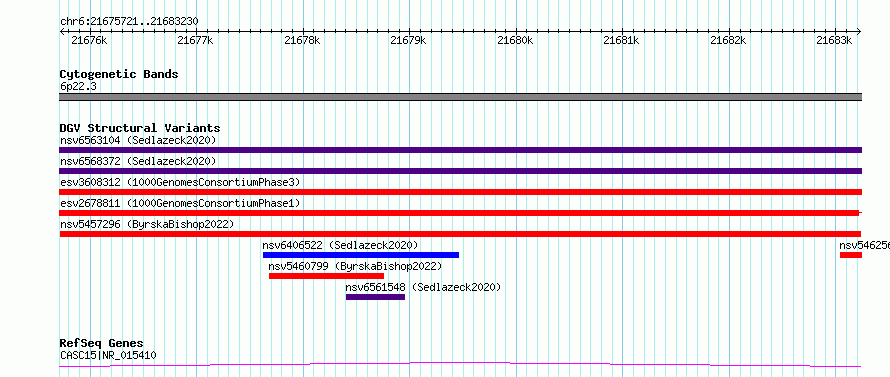Open the nsv6561548 (Sedlazeck2020) label

pyautogui.click(x=423, y=287)
